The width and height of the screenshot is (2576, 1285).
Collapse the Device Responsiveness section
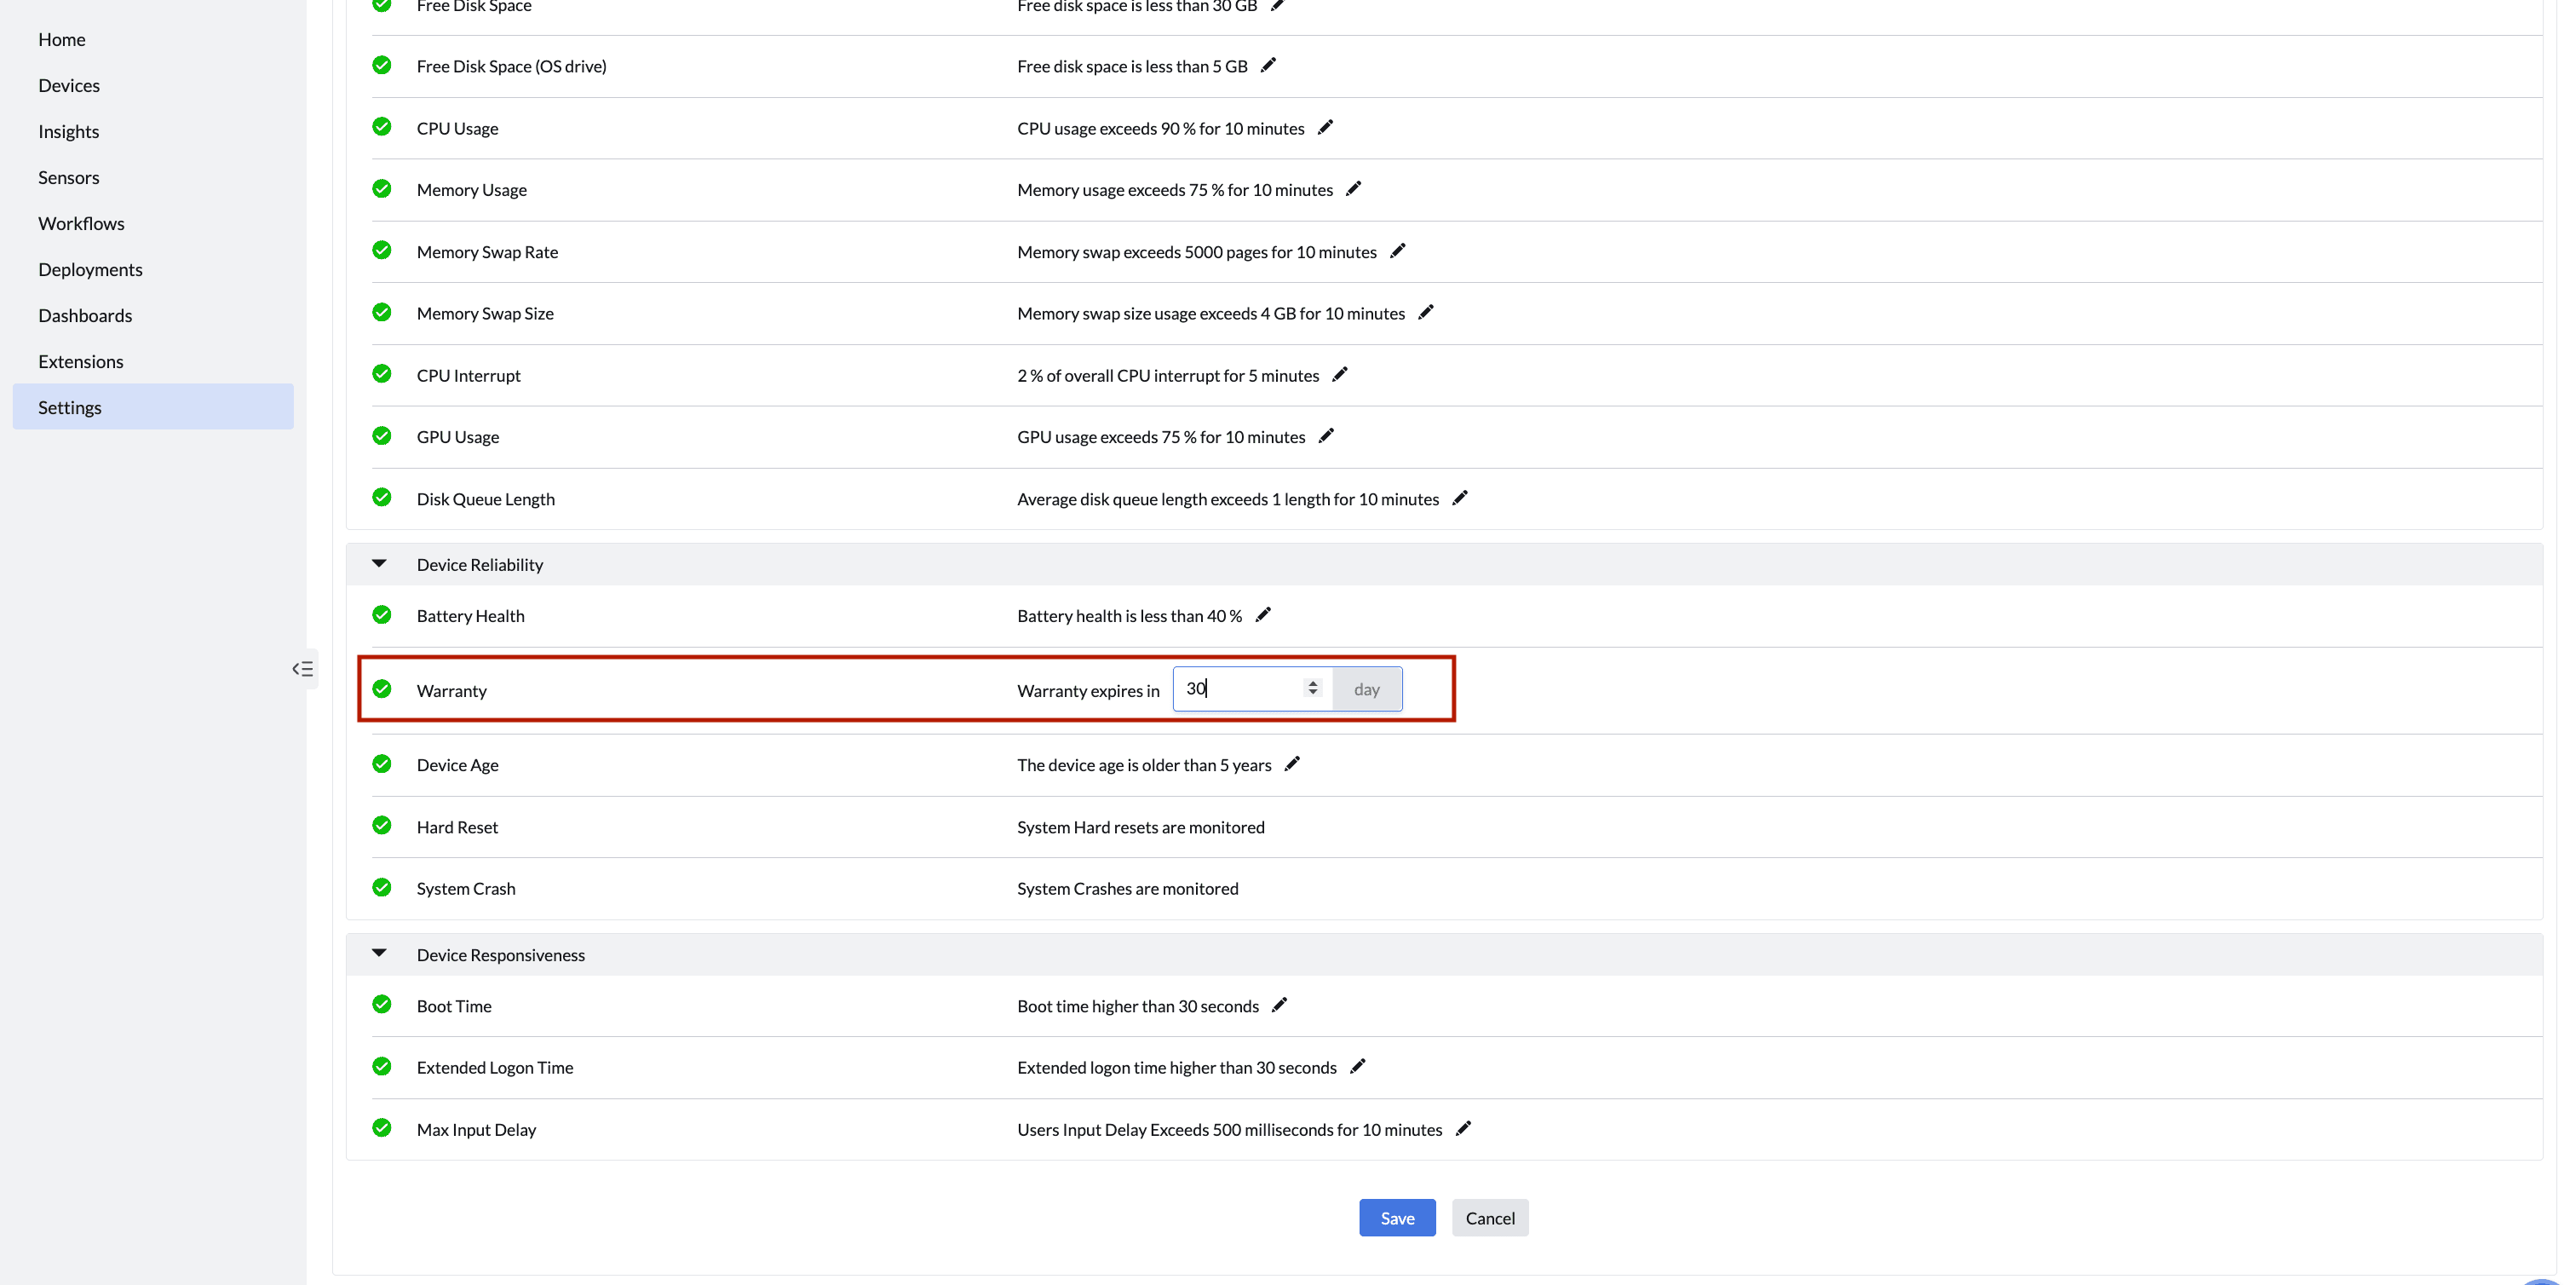[x=379, y=954]
